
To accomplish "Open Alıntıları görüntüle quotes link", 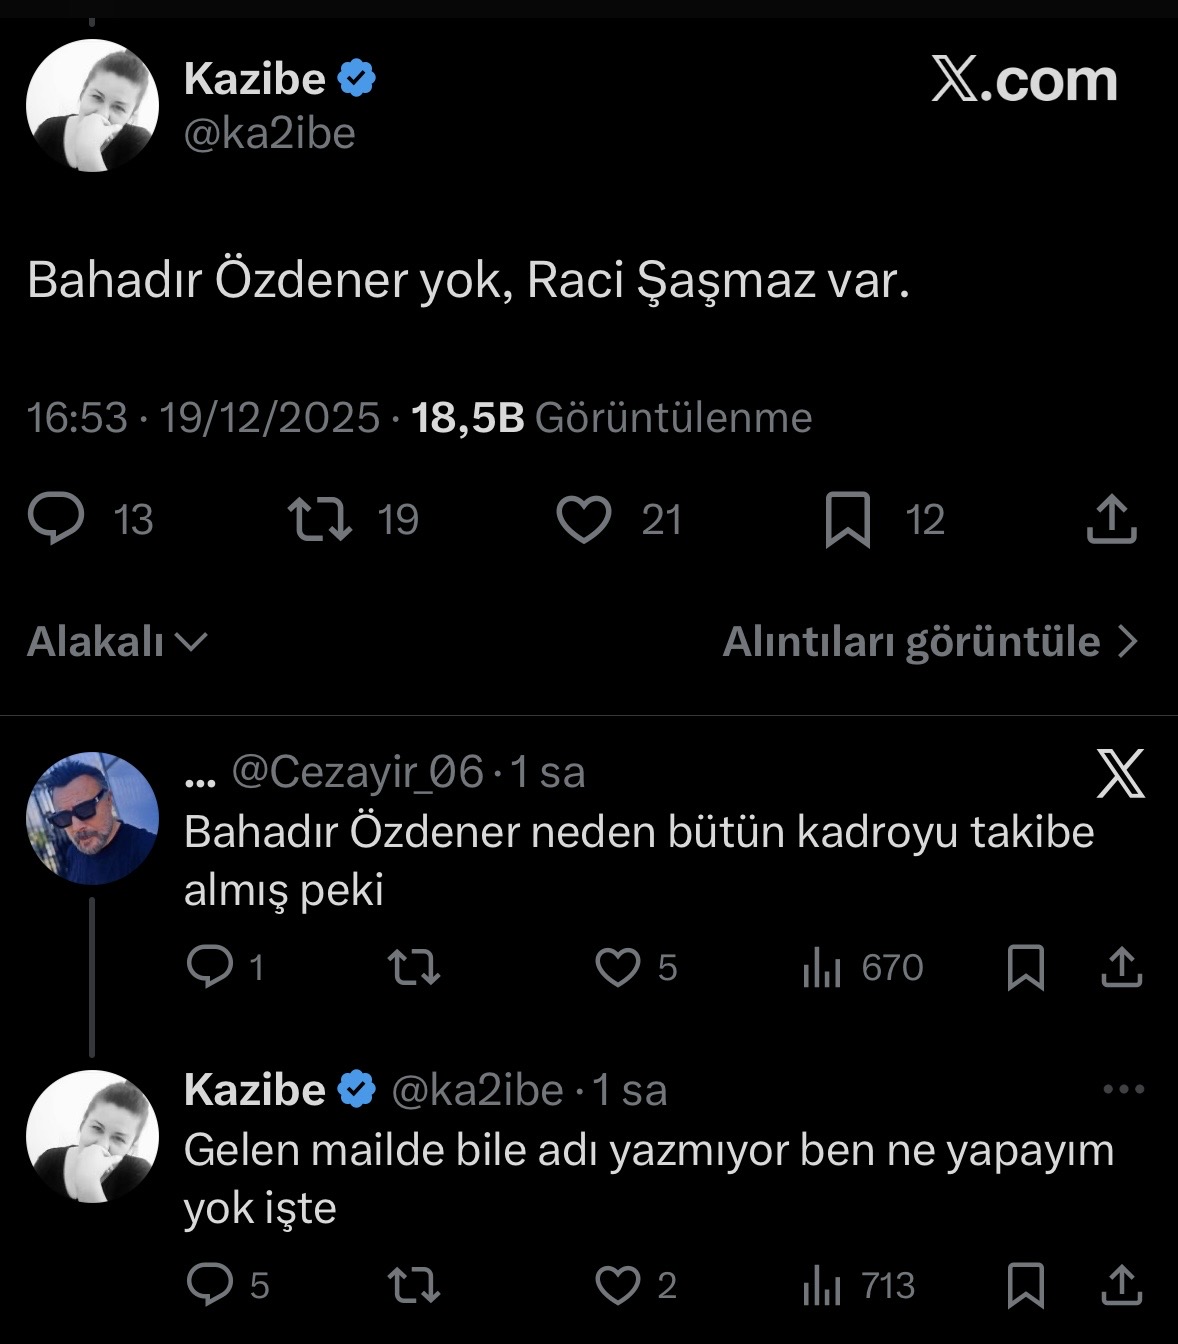I will pos(930,642).
